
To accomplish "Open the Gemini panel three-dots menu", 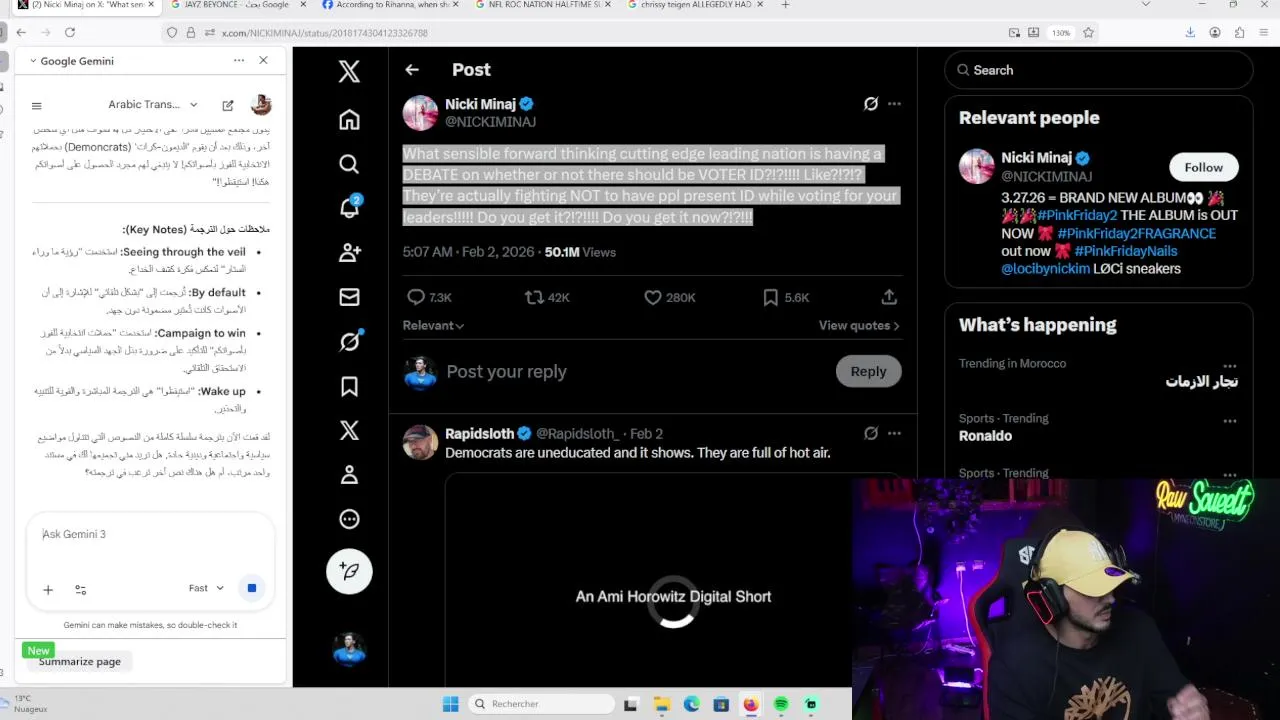I will click(x=239, y=61).
